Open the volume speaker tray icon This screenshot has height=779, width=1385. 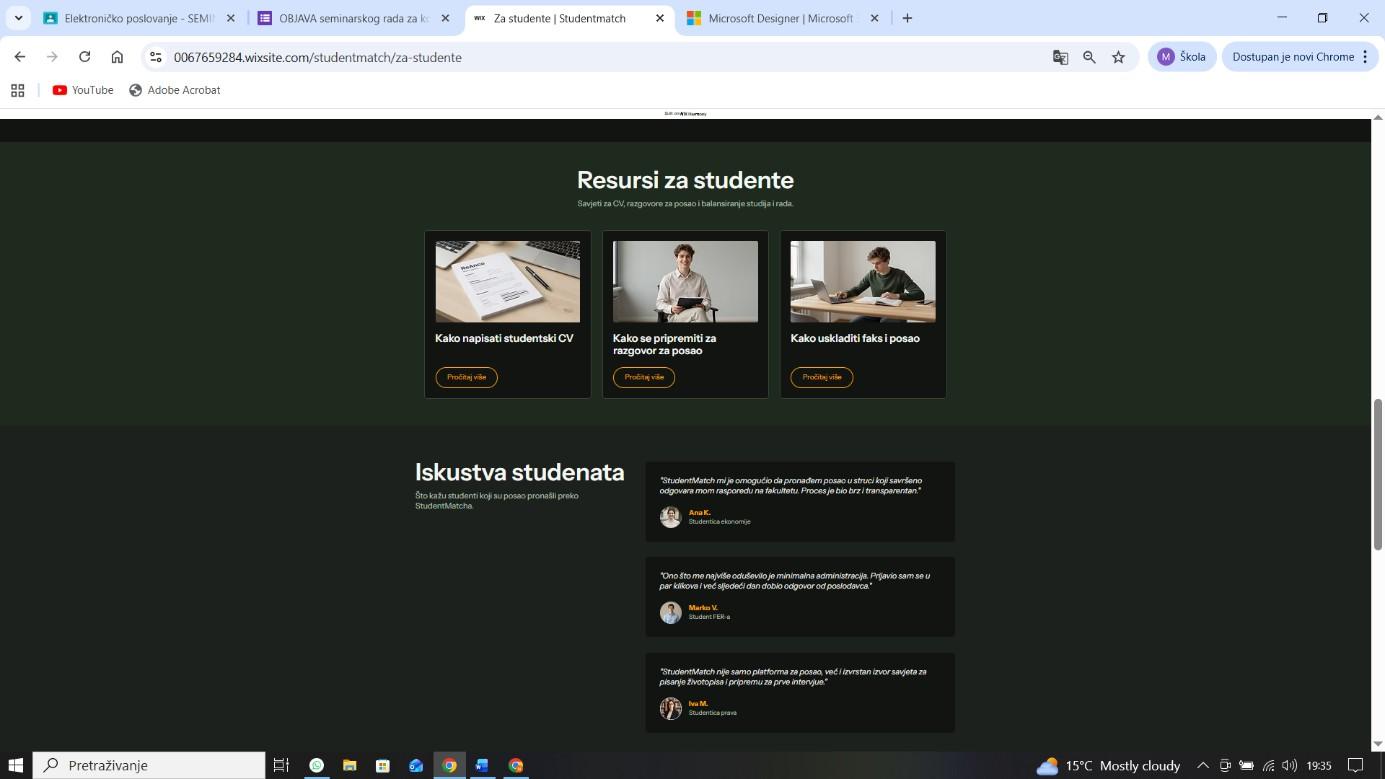(x=1289, y=765)
